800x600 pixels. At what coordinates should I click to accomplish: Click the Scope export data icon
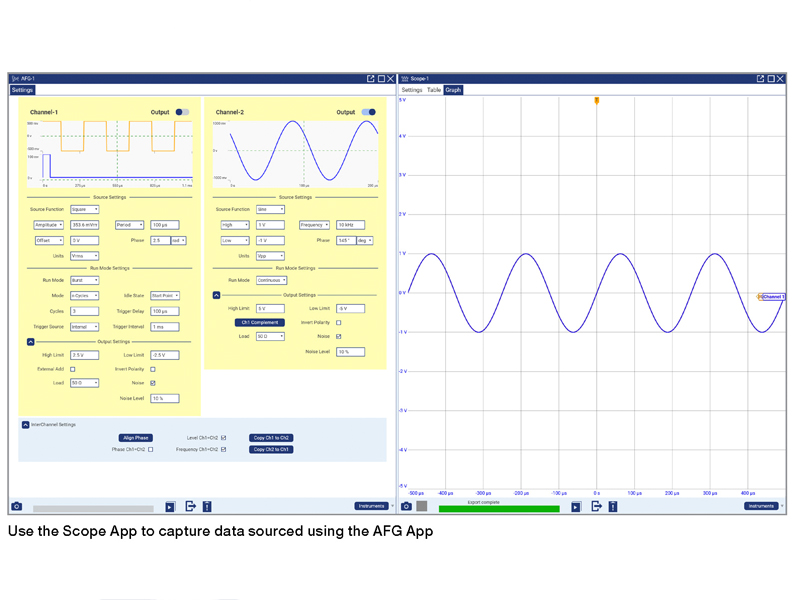pos(596,507)
